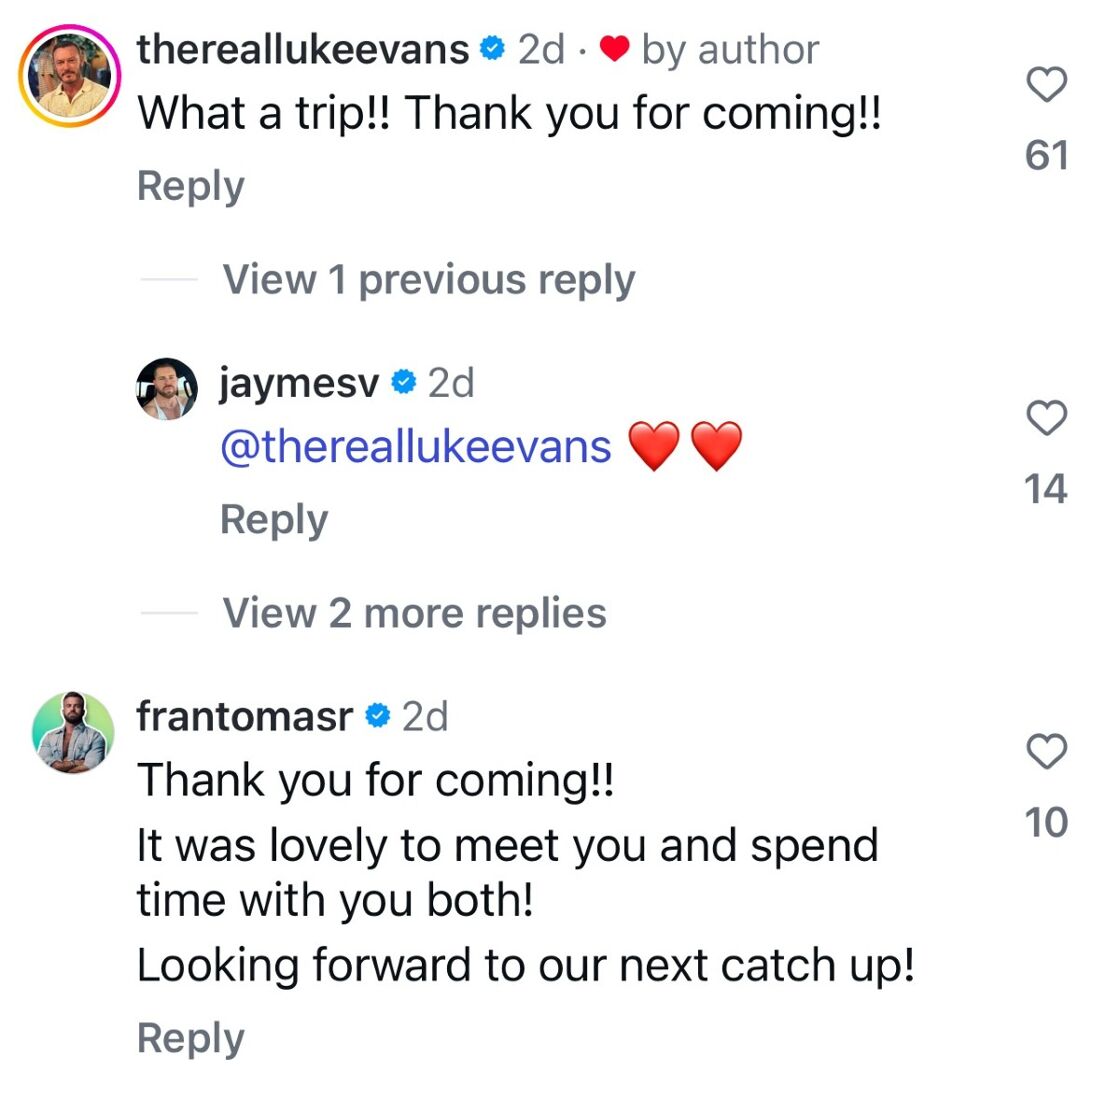
Task: Like thereallukeevans' comment with the heart
Action: pos(1047,85)
